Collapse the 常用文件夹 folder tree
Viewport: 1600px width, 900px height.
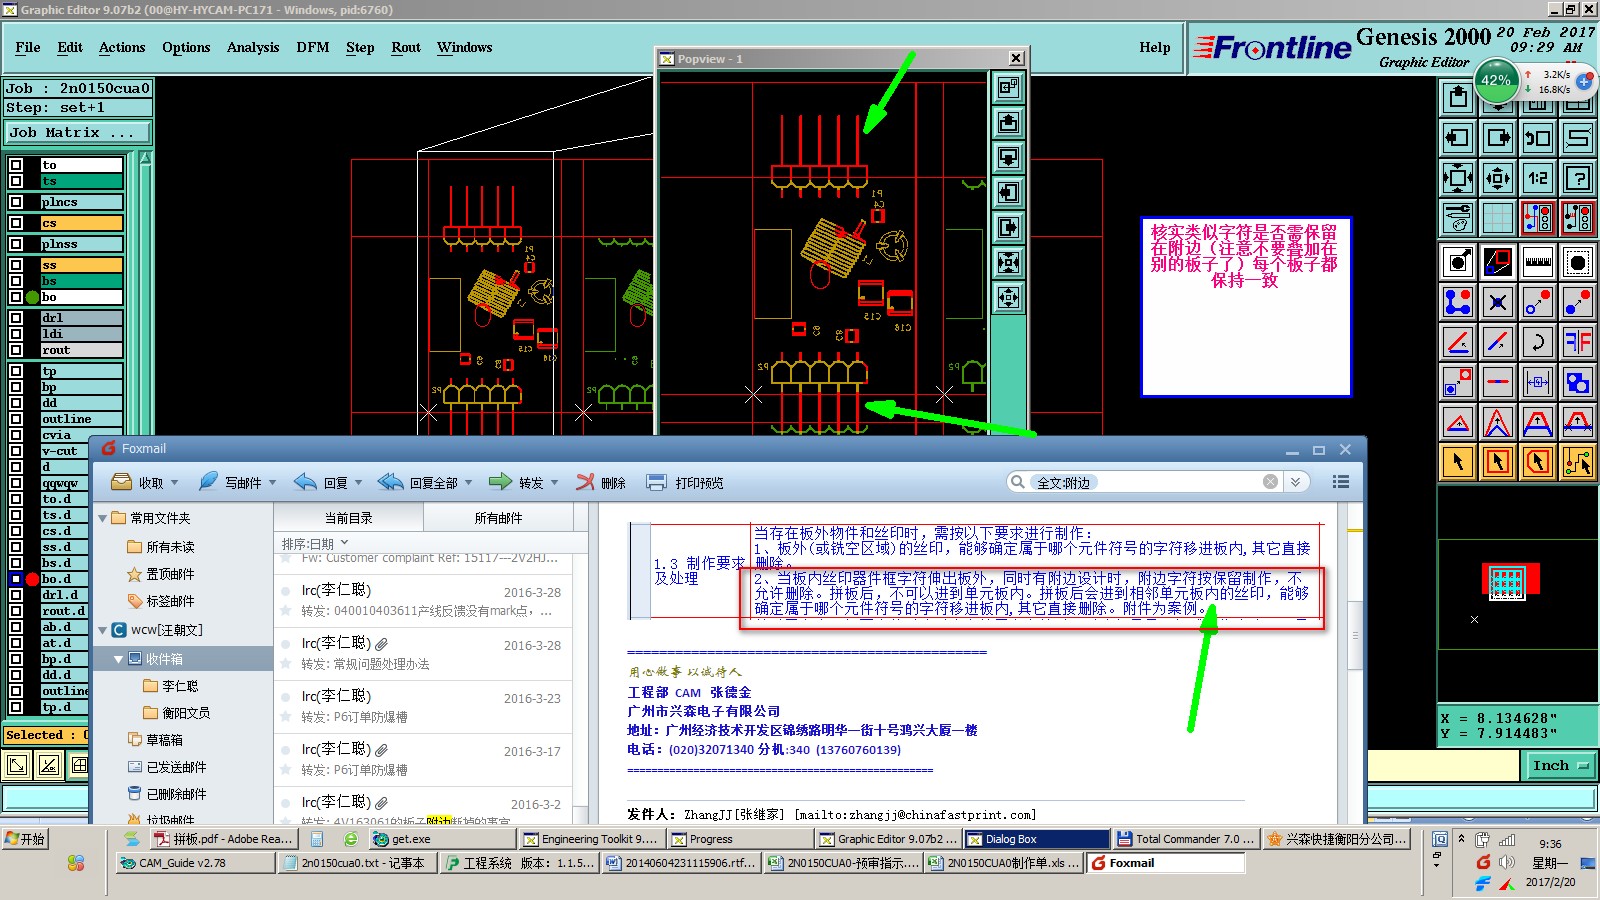(103, 518)
